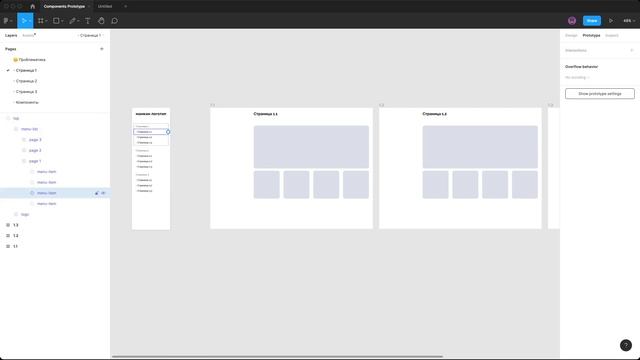Screen dimensions: 640x360
Task: Select large placeholder rectangle in Страница 1.1 frame
Action: [311, 147]
